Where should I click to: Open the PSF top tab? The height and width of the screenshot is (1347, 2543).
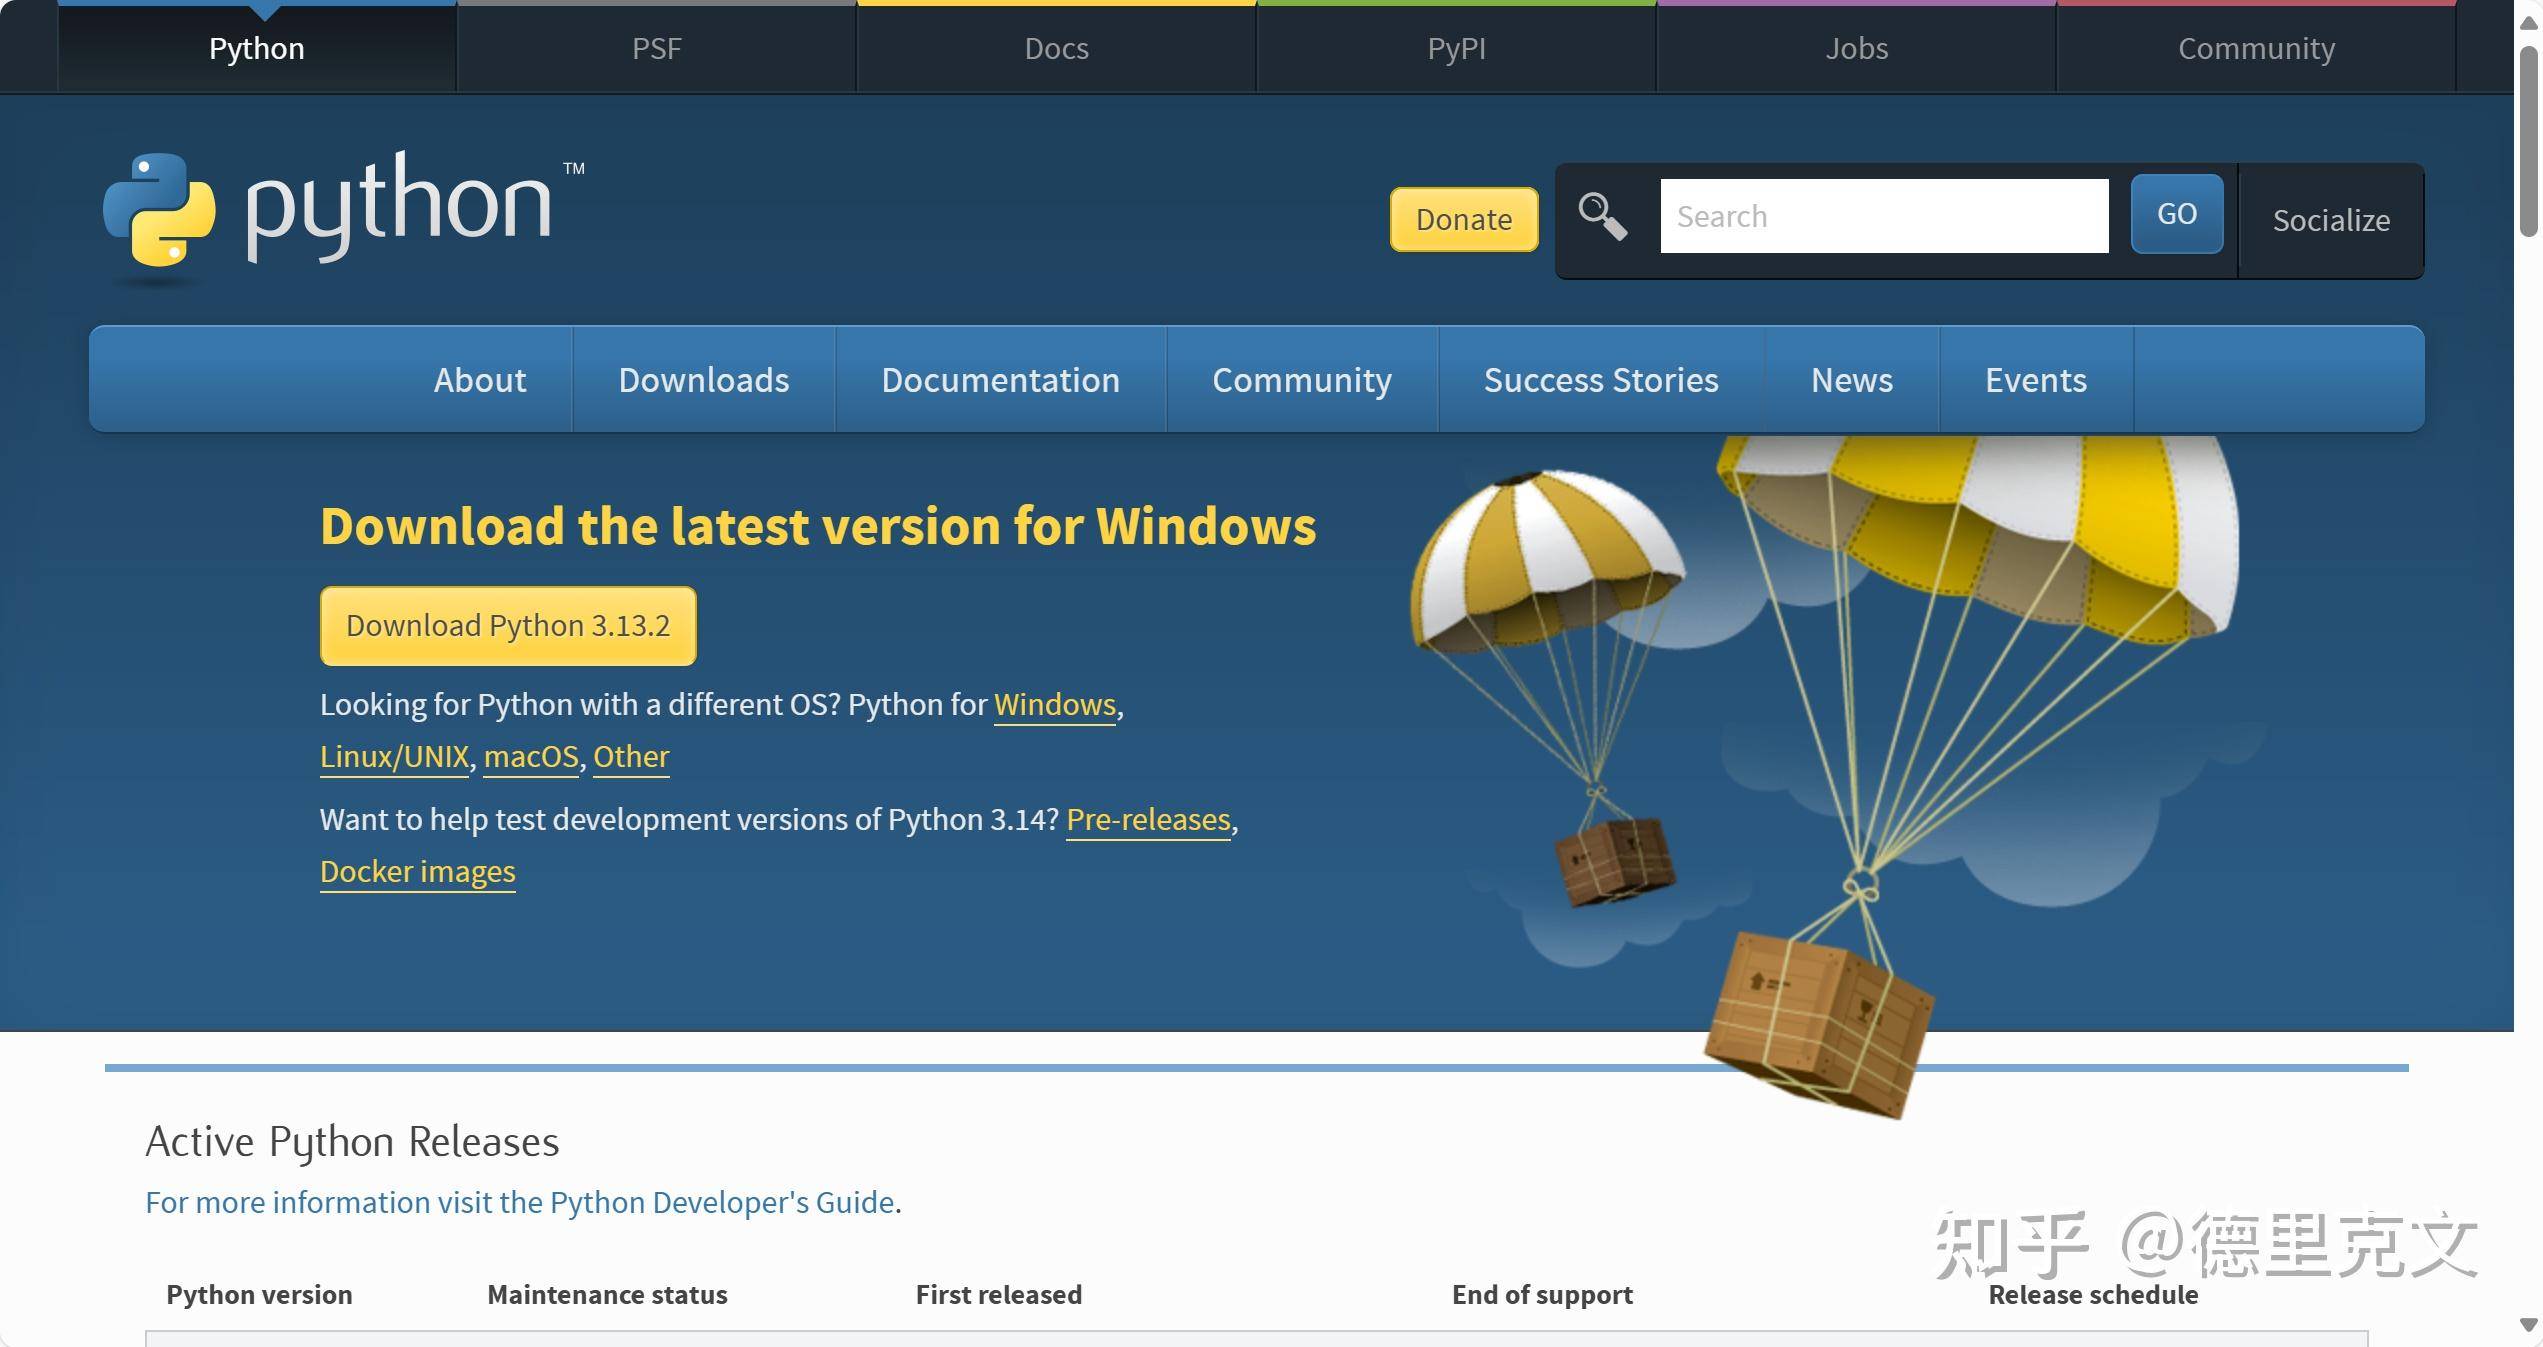(656, 48)
